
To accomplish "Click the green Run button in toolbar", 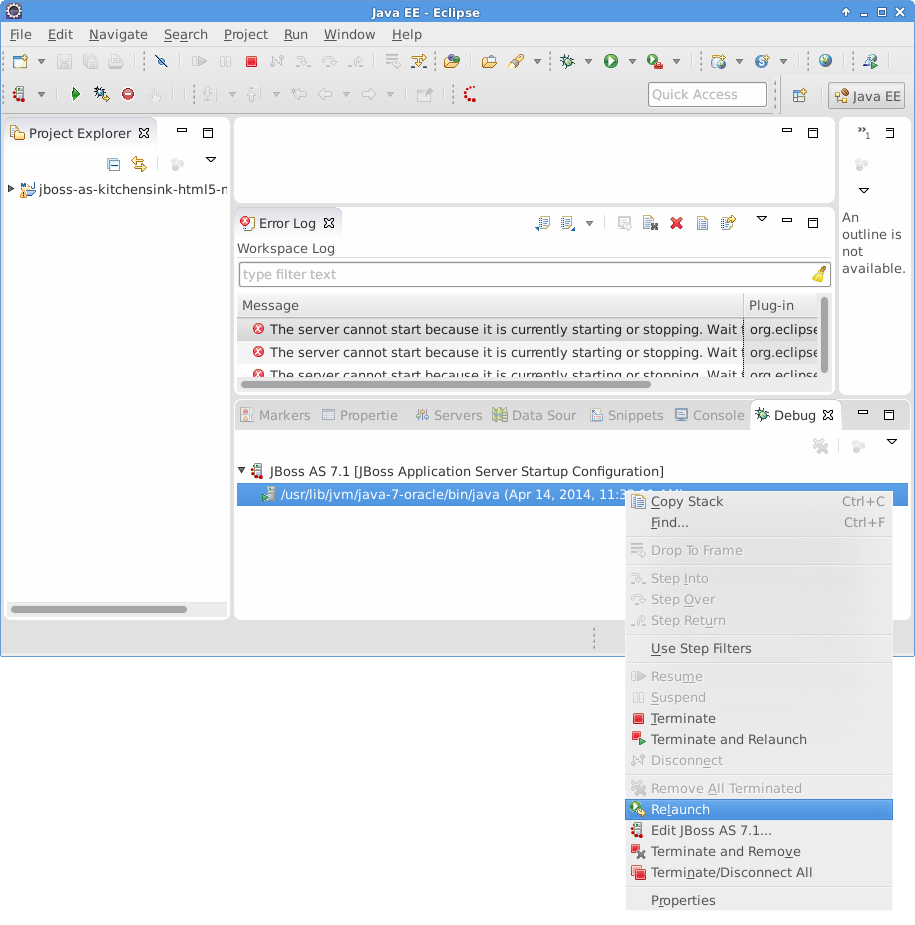I will [611, 61].
